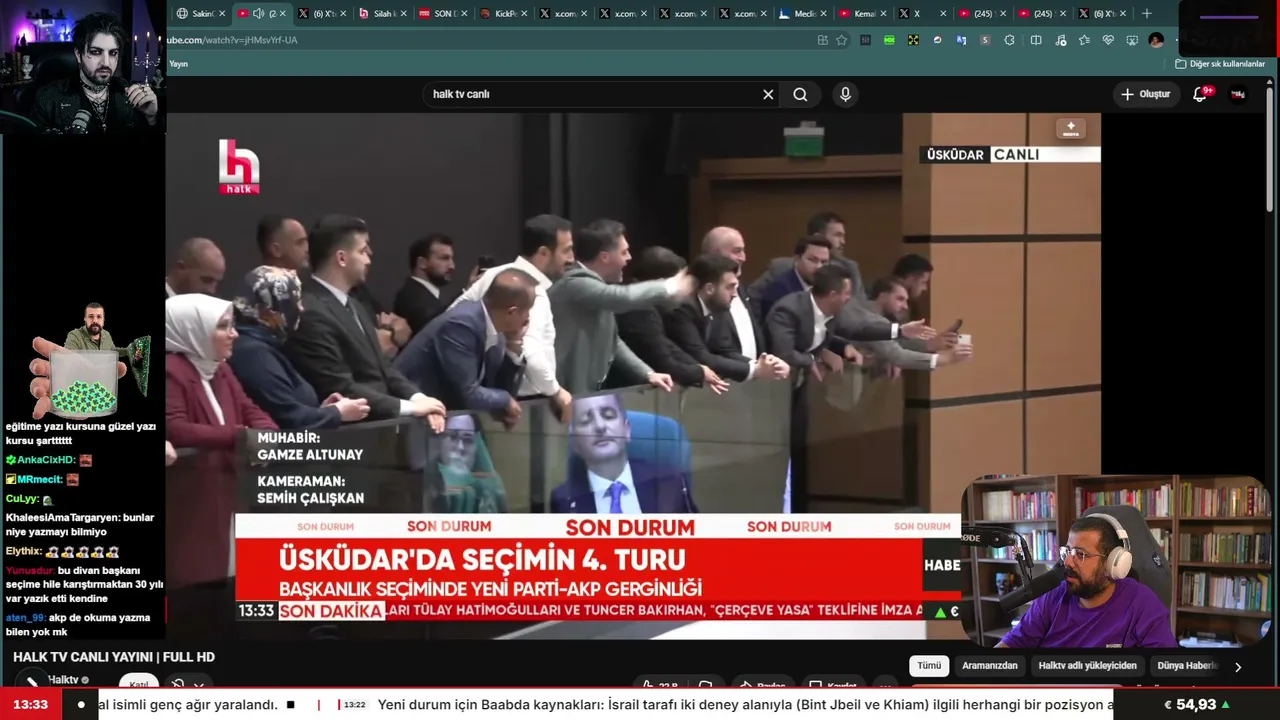Click the Yayın bookmark
This screenshot has height=720, width=1280.
click(x=178, y=64)
